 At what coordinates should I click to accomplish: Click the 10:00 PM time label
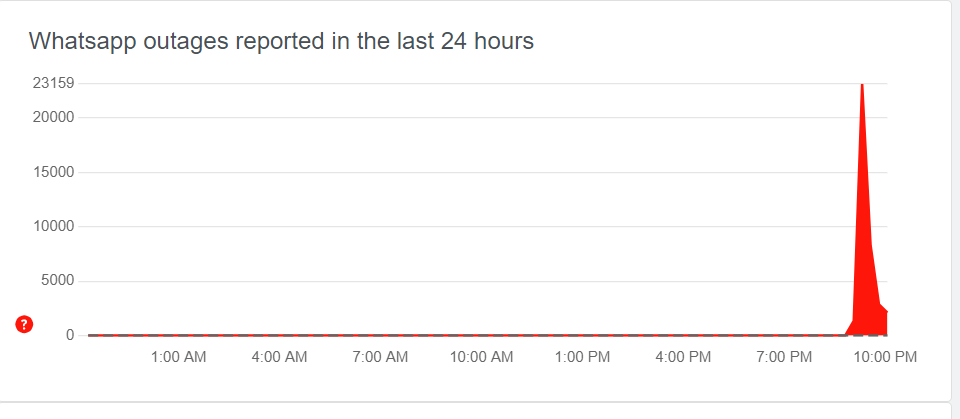885,357
